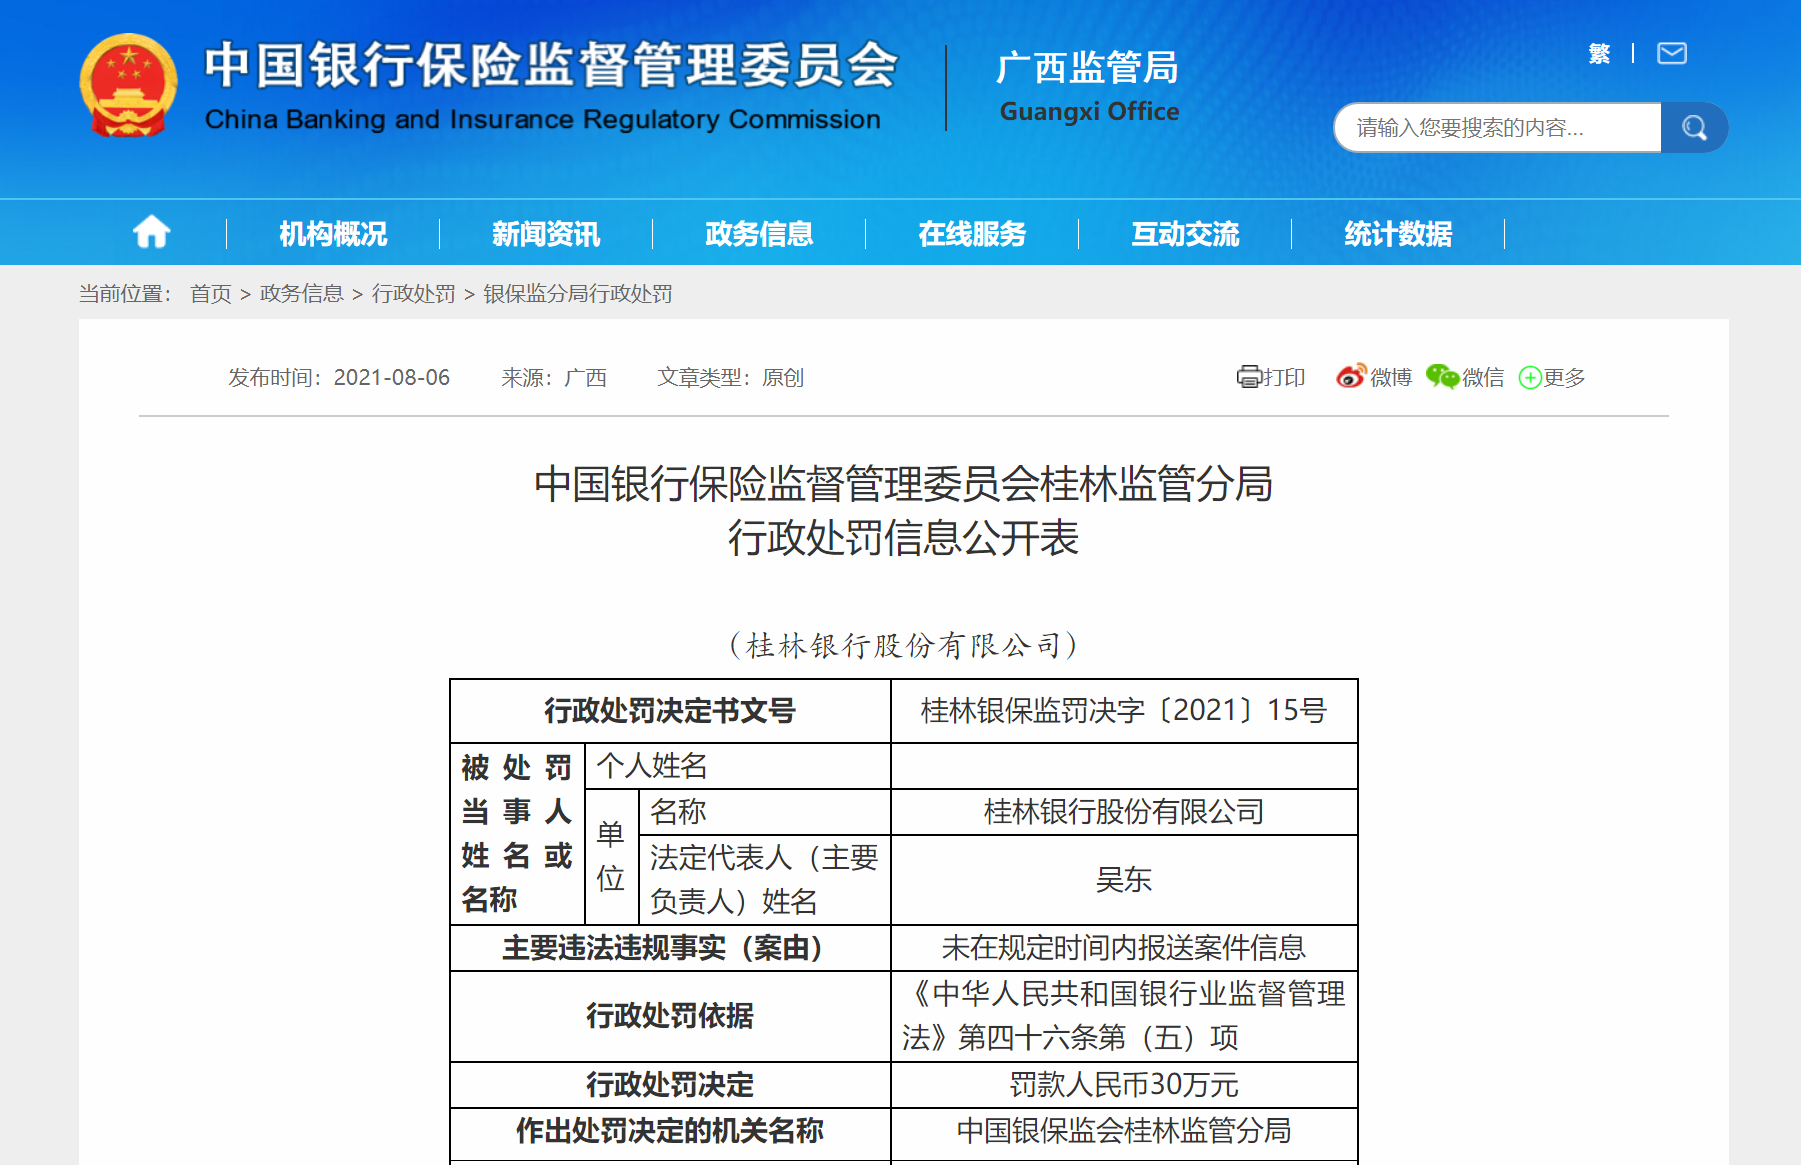Screen dimensions: 1801x1165
Task: Switch to traditional Chinese with 繁
Action: click(1599, 53)
